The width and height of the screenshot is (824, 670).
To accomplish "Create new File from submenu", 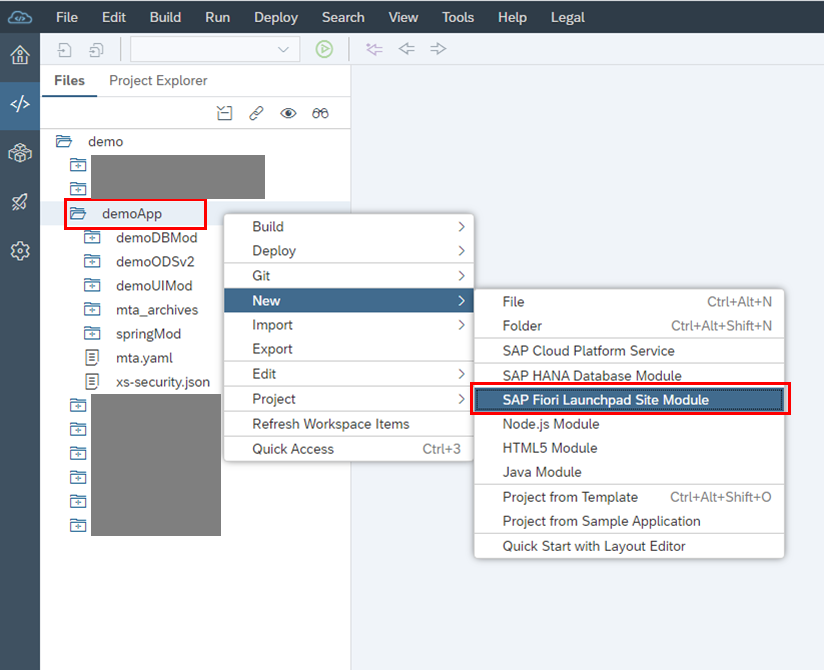I will 629,302.
